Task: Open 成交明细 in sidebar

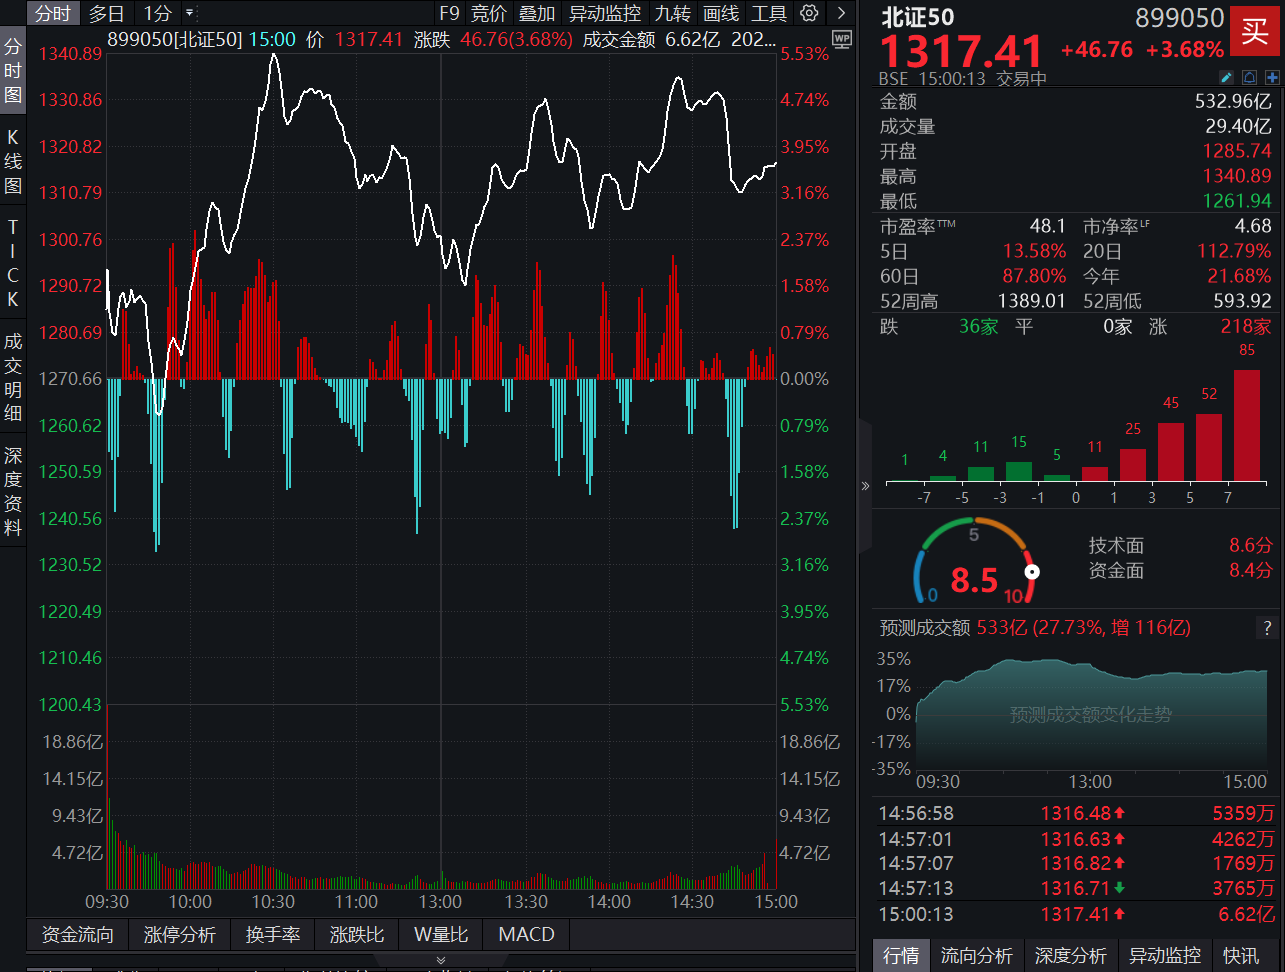Action: click(13, 376)
